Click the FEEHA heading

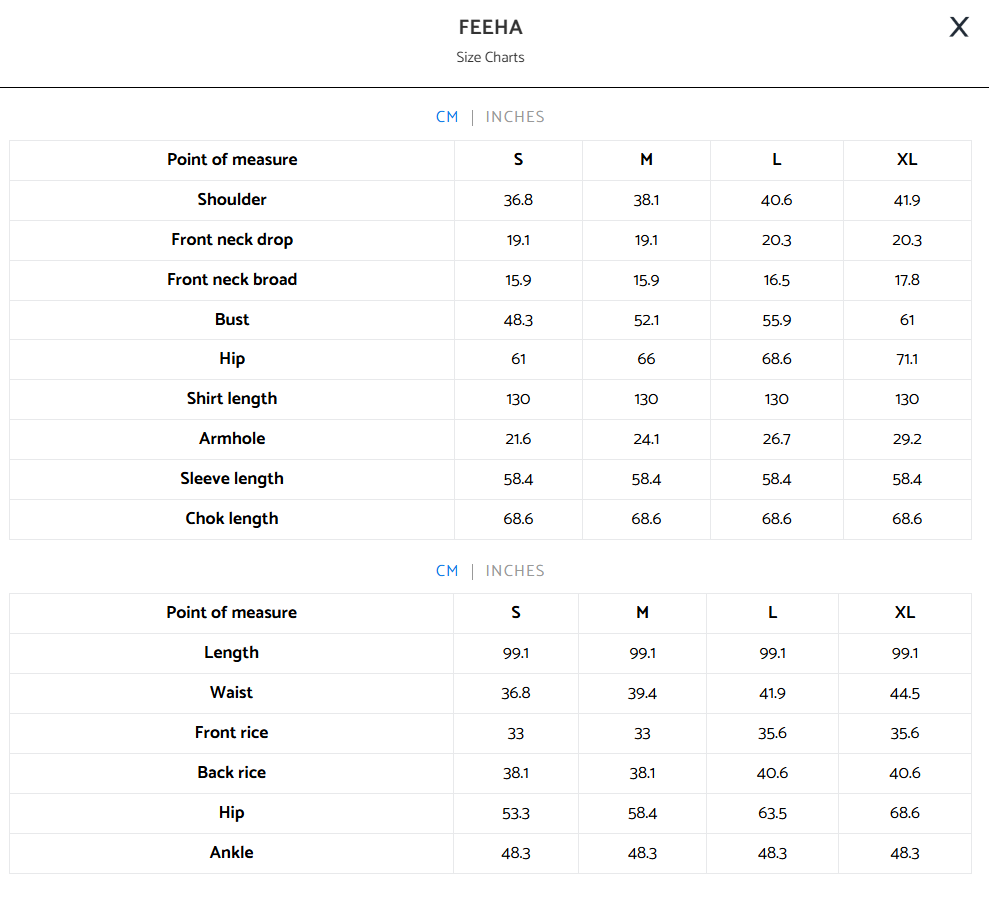click(x=490, y=28)
